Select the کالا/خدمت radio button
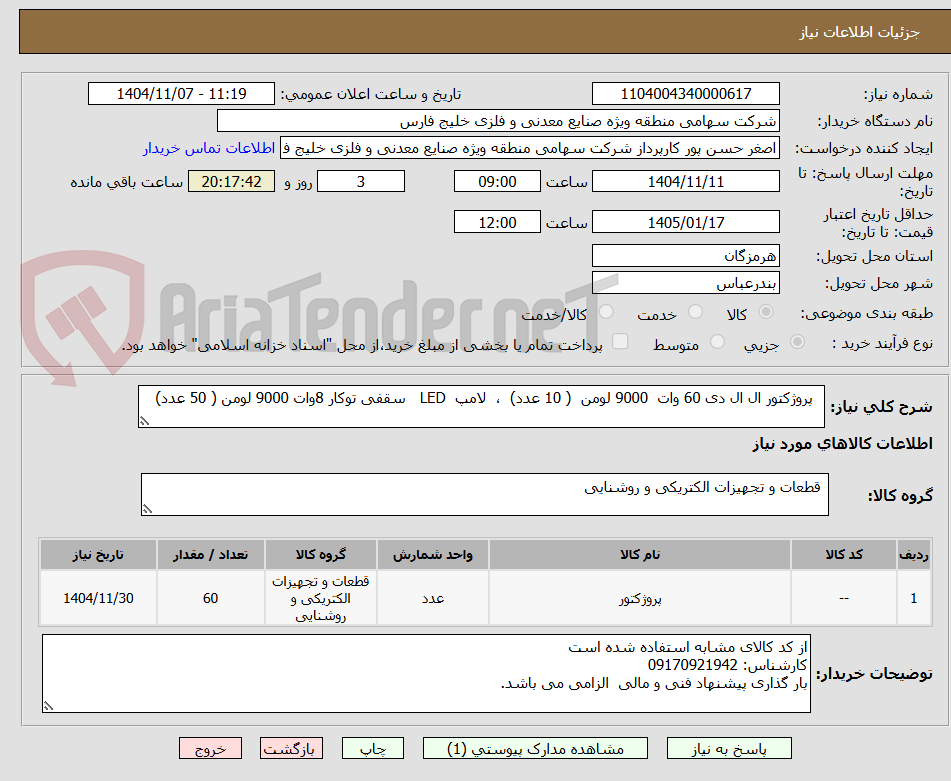The height and width of the screenshot is (781, 951). [x=606, y=312]
